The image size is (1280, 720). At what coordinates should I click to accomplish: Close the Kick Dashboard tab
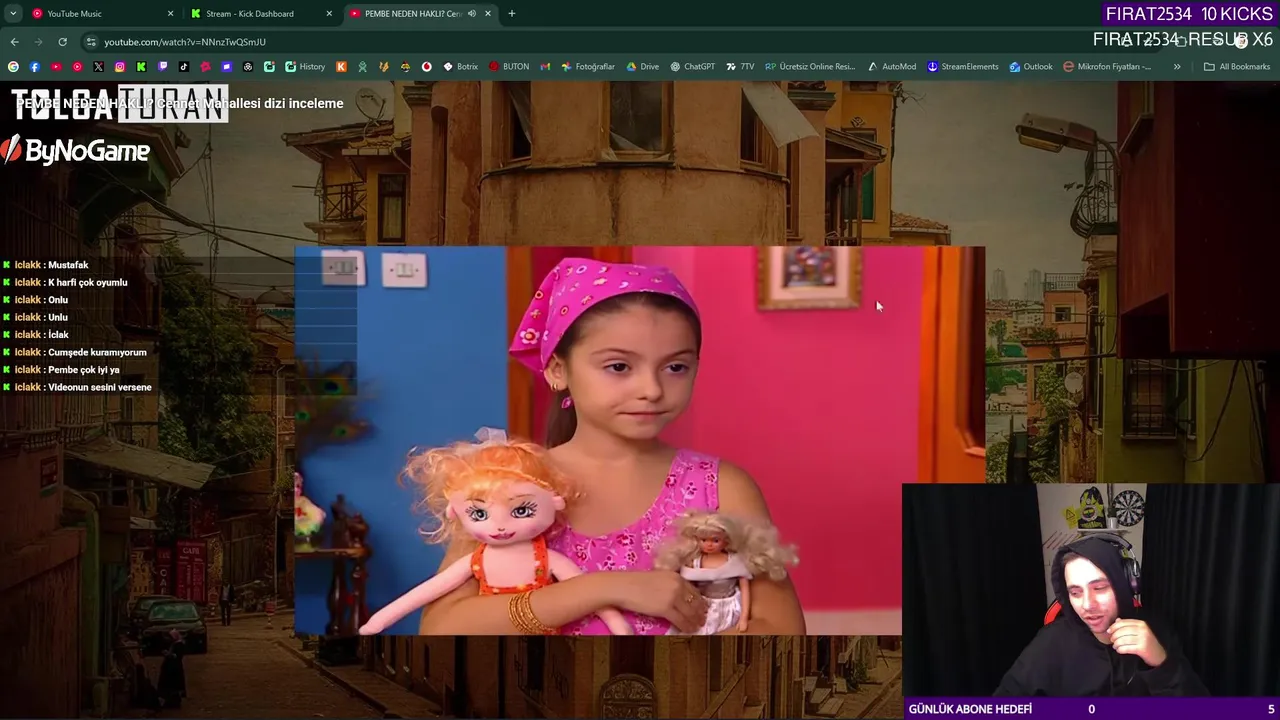(x=329, y=13)
